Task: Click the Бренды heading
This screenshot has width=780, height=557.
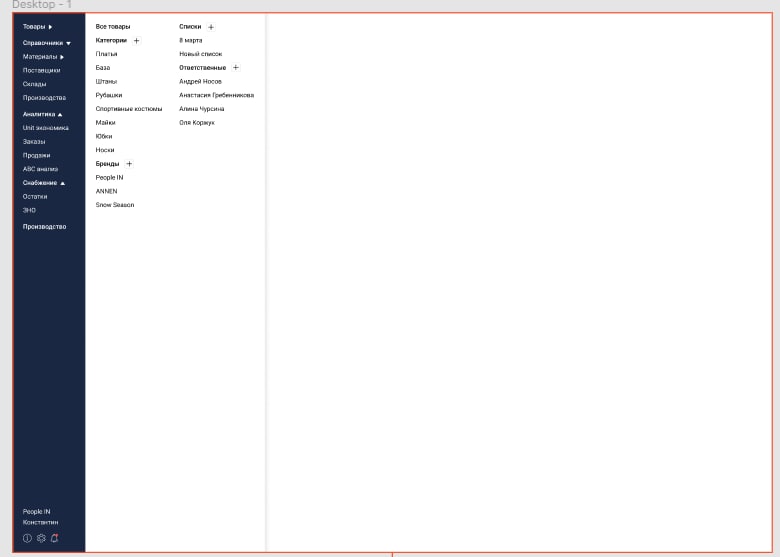Action: pyautogui.click(x=107, y=164)
